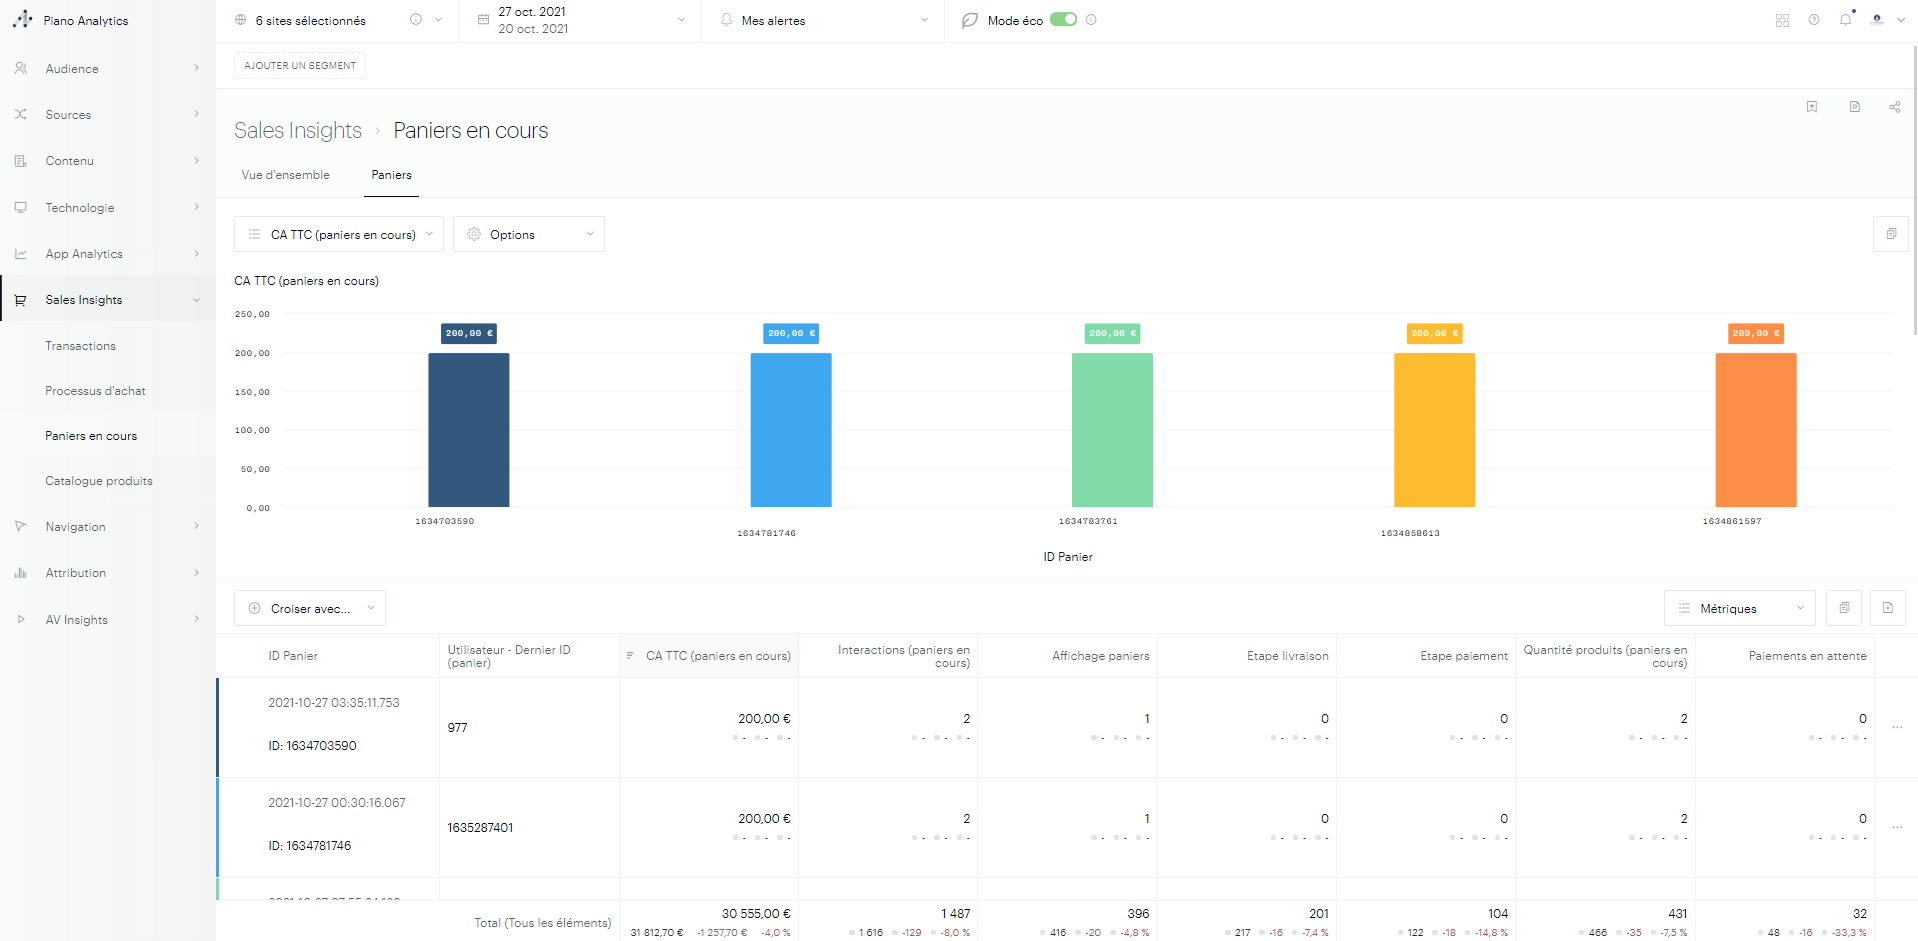Export the table using the download icon
Screen dimensions: 1918x941
1887,608
